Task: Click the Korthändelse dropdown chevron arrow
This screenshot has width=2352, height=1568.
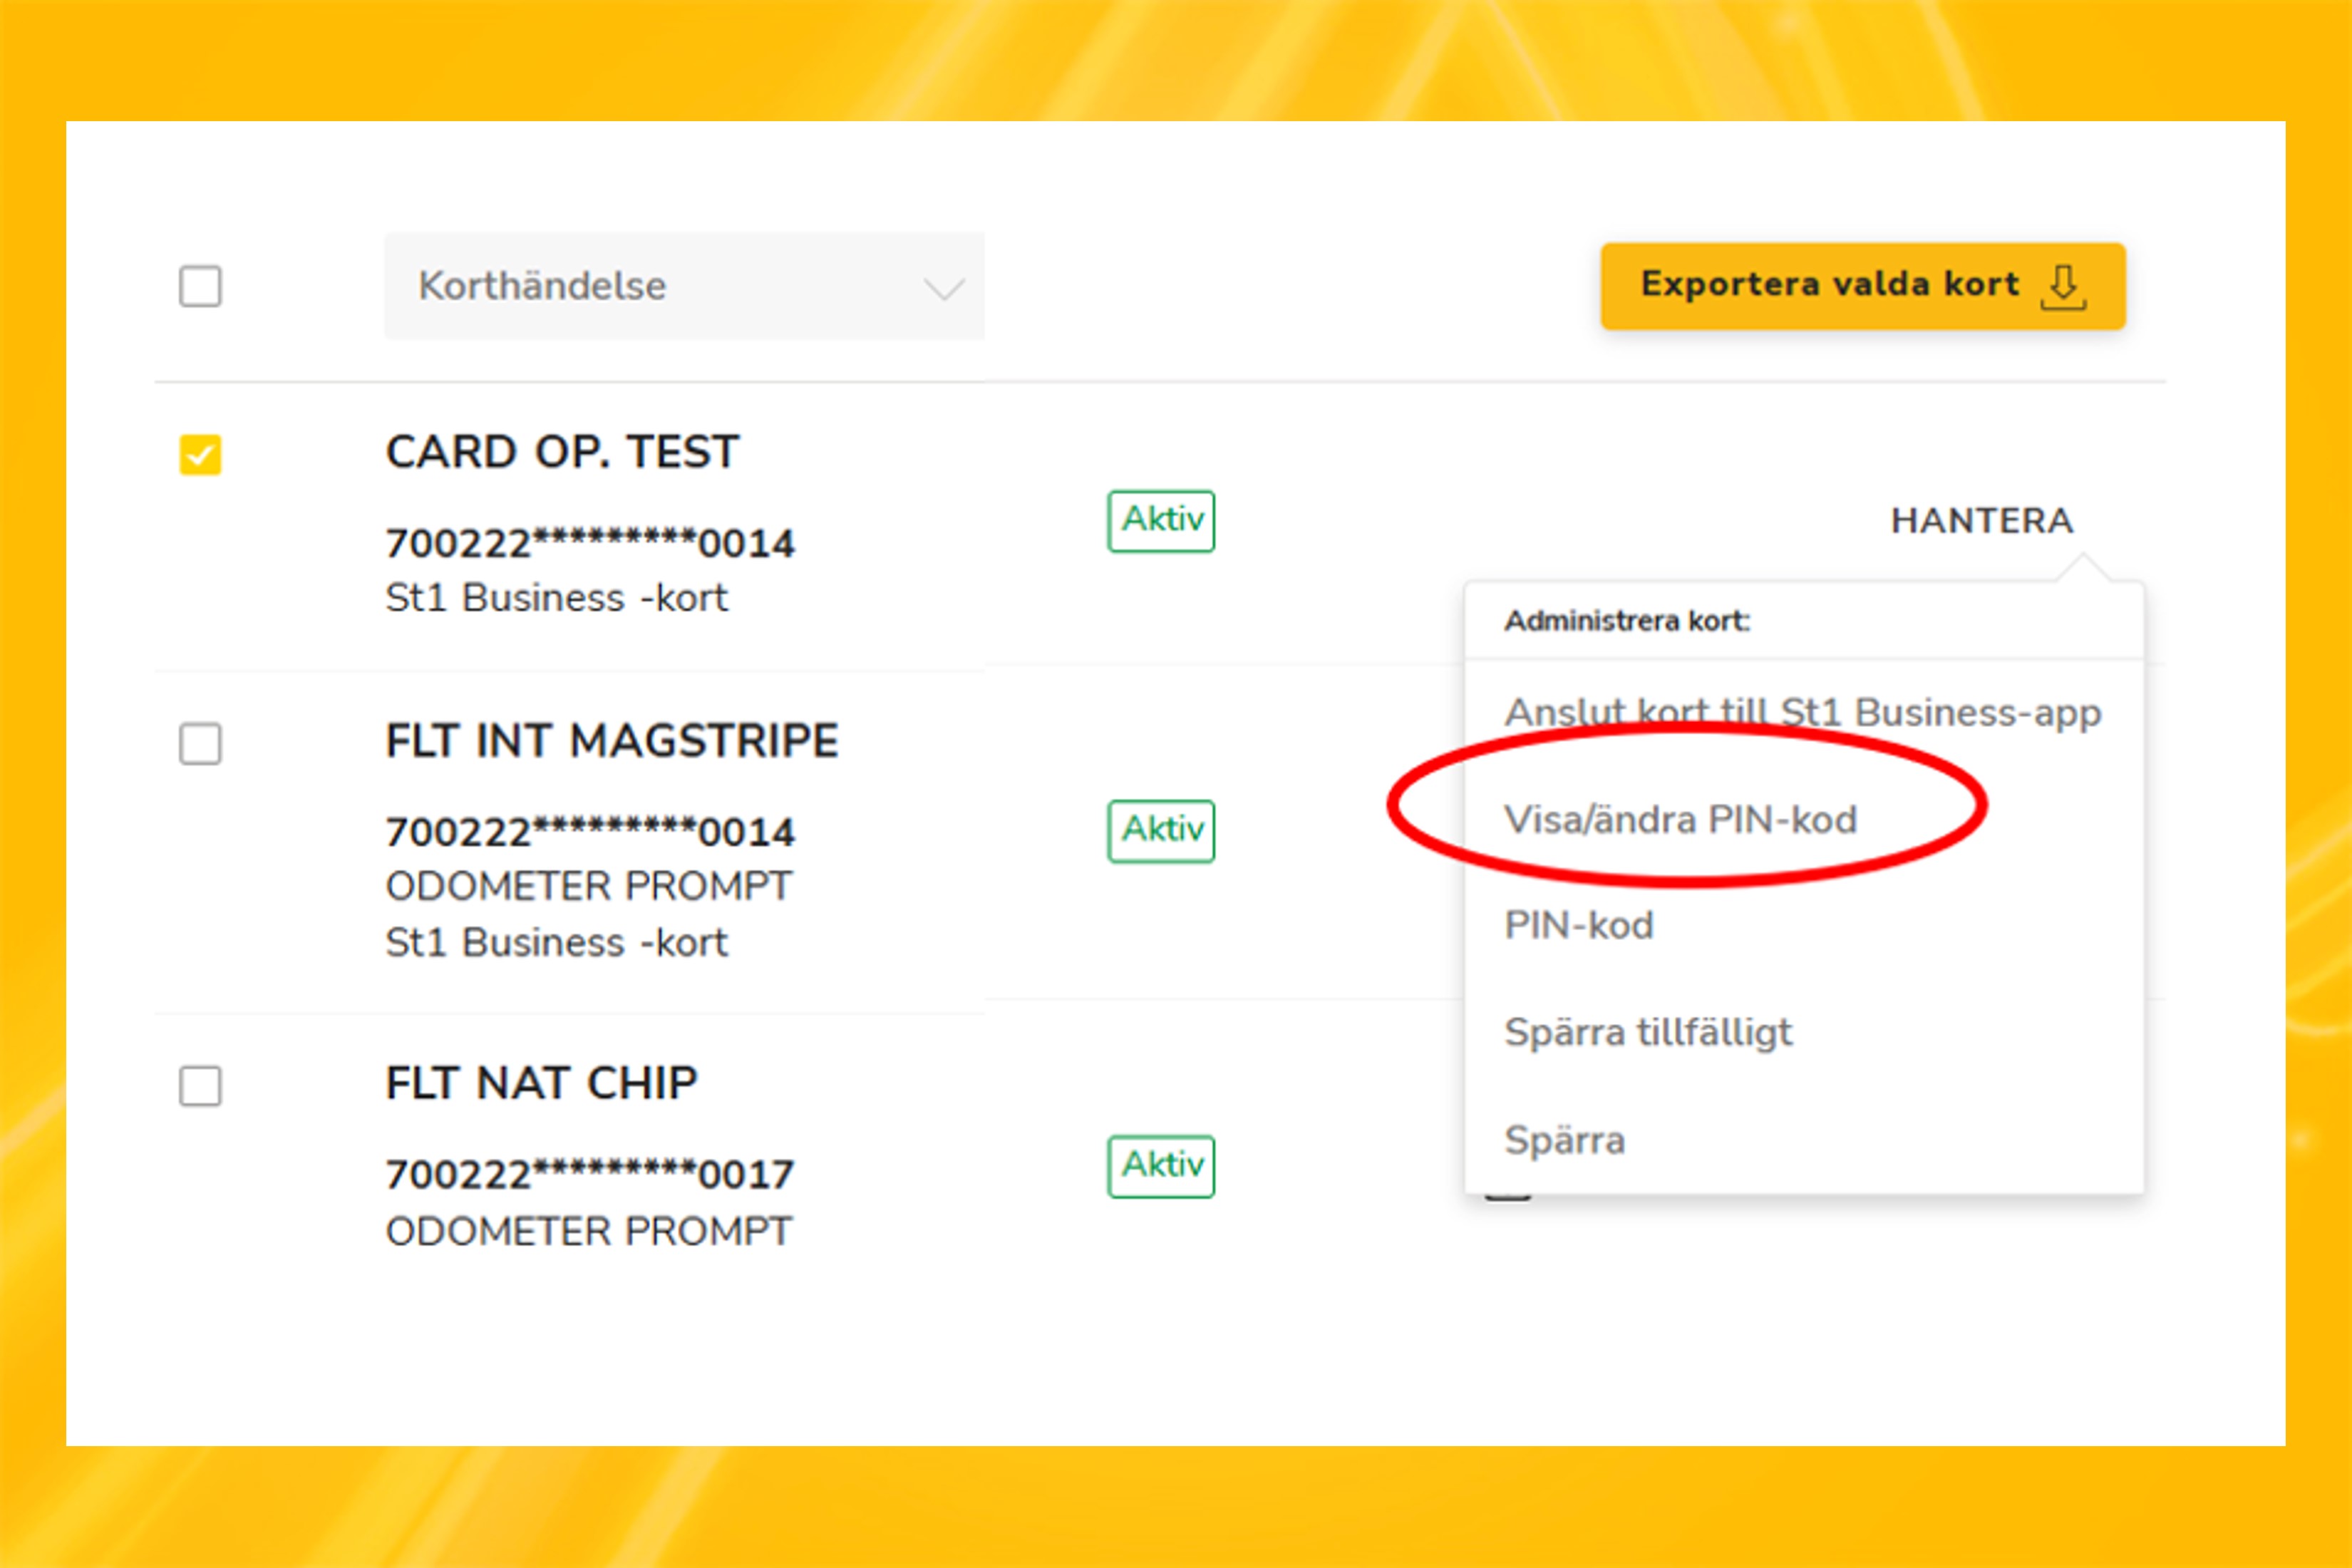Action: [943, 289]
